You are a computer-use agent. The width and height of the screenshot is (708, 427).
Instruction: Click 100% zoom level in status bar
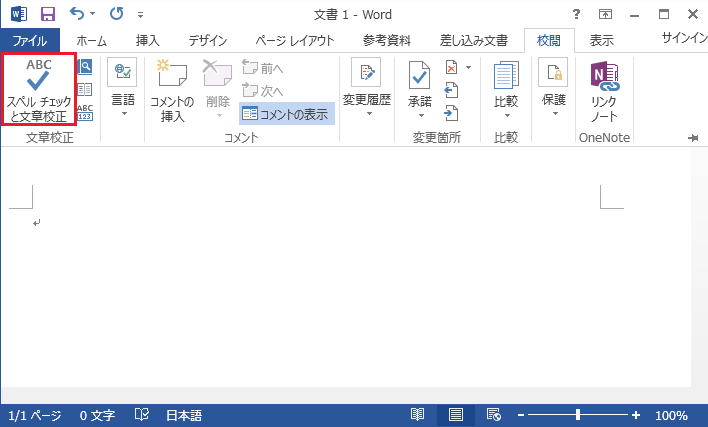coord(671,415)
